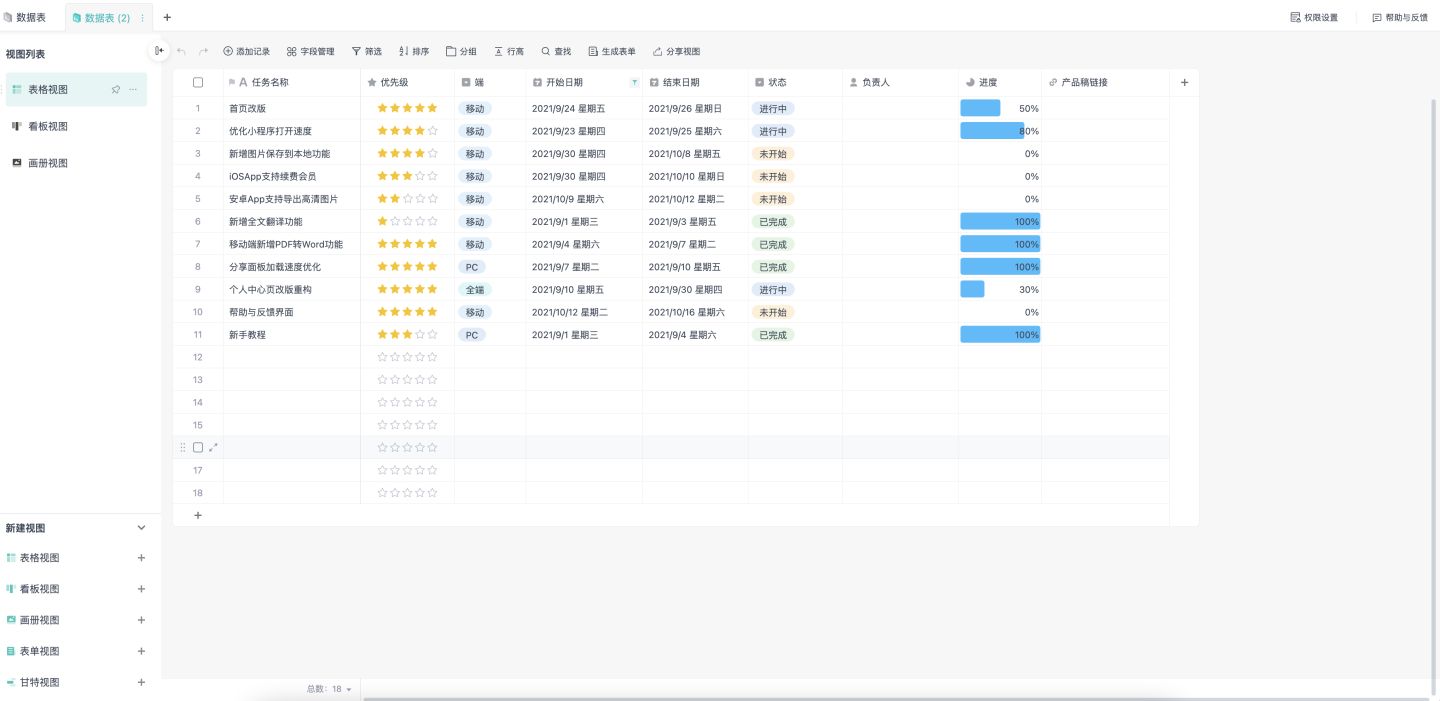Add a new 甘特视图 with plus icon
1440x701 pixels.
141,682
